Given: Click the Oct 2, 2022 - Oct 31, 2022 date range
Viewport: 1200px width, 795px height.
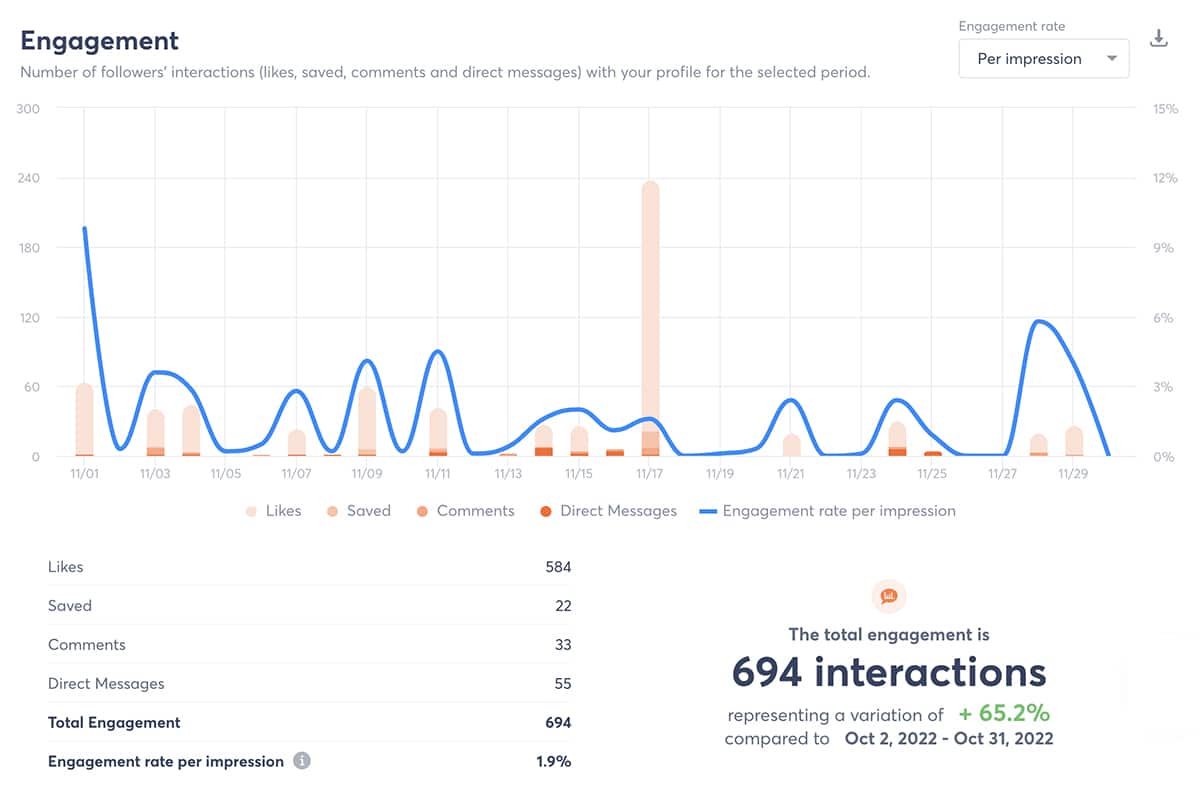Looking at the screenshot, I should coord(947,739).
